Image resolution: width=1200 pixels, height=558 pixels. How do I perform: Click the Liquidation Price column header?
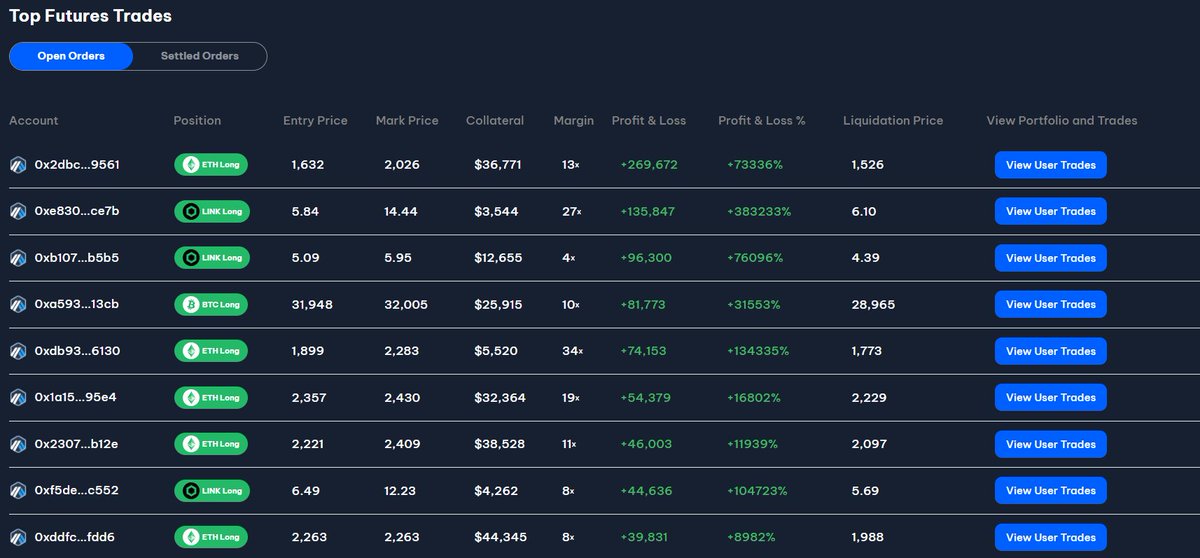pyautogui.click(x=893, y=120)
